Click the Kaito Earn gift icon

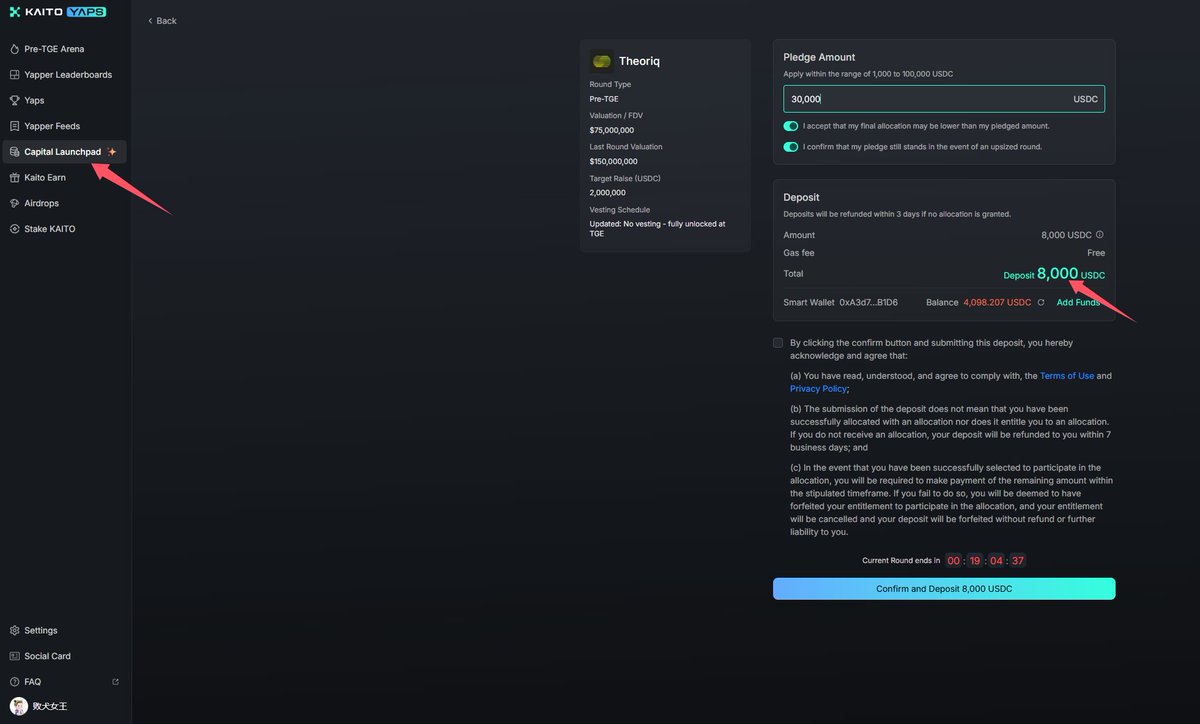[x=14, y=178]
